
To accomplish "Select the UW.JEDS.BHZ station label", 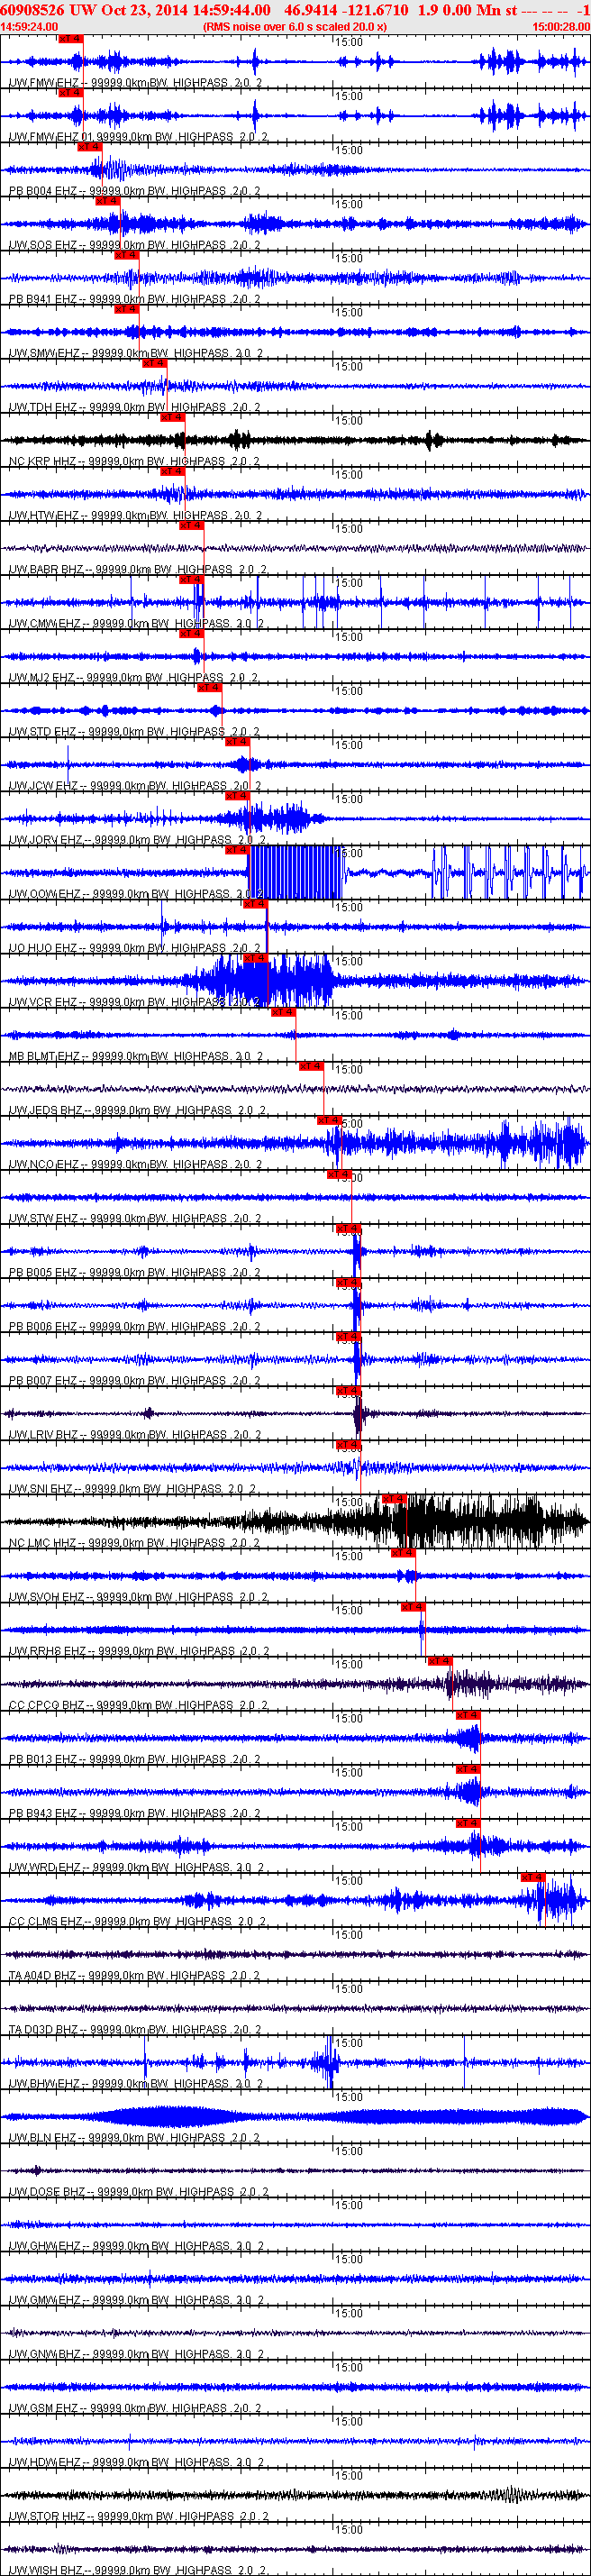I will click(x=137, y=1109).
